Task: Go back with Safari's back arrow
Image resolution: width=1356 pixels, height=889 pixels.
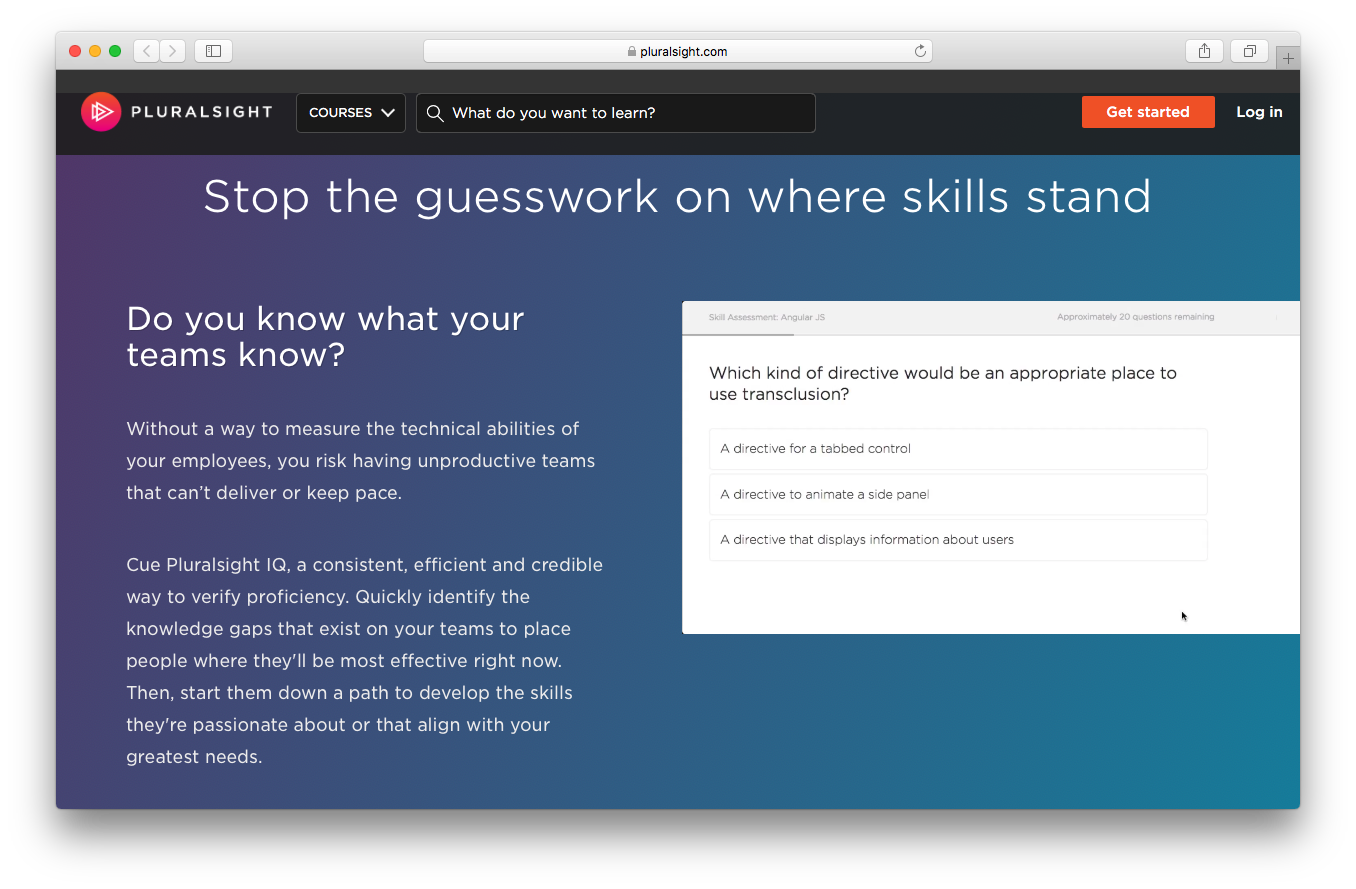Action: (x=146, y=51)
